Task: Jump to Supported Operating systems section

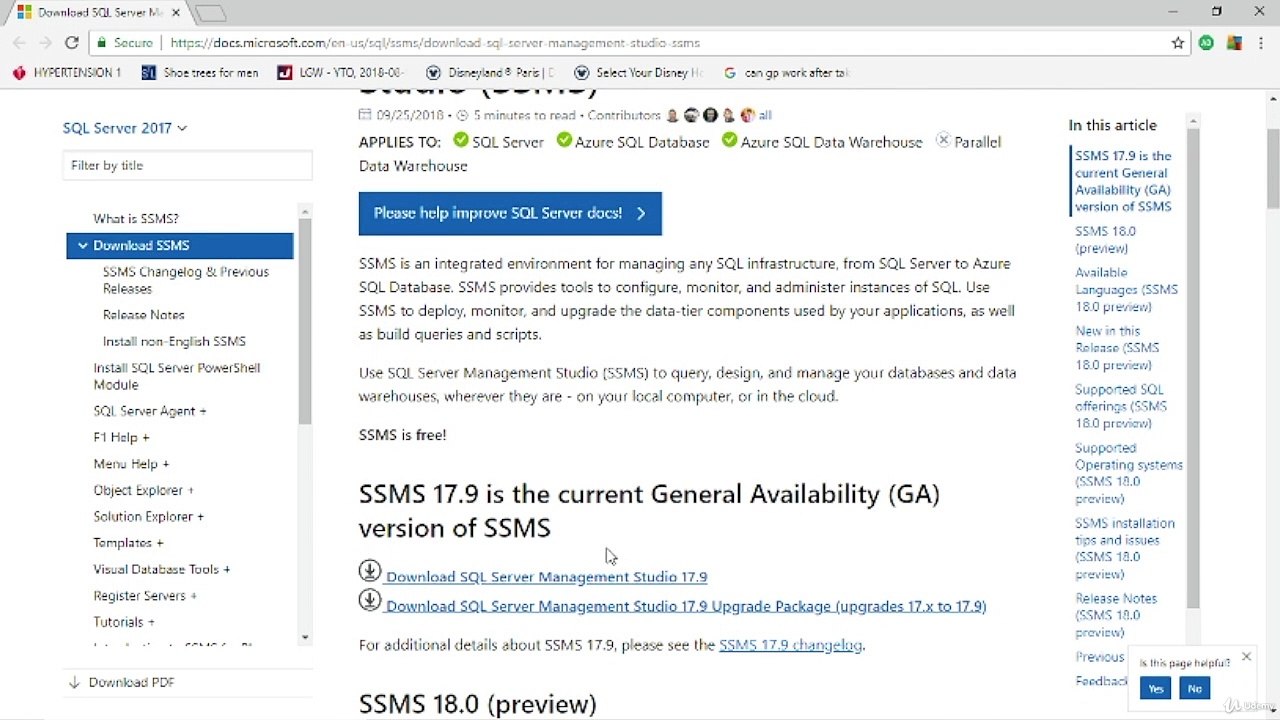Action: [1129, 473]
